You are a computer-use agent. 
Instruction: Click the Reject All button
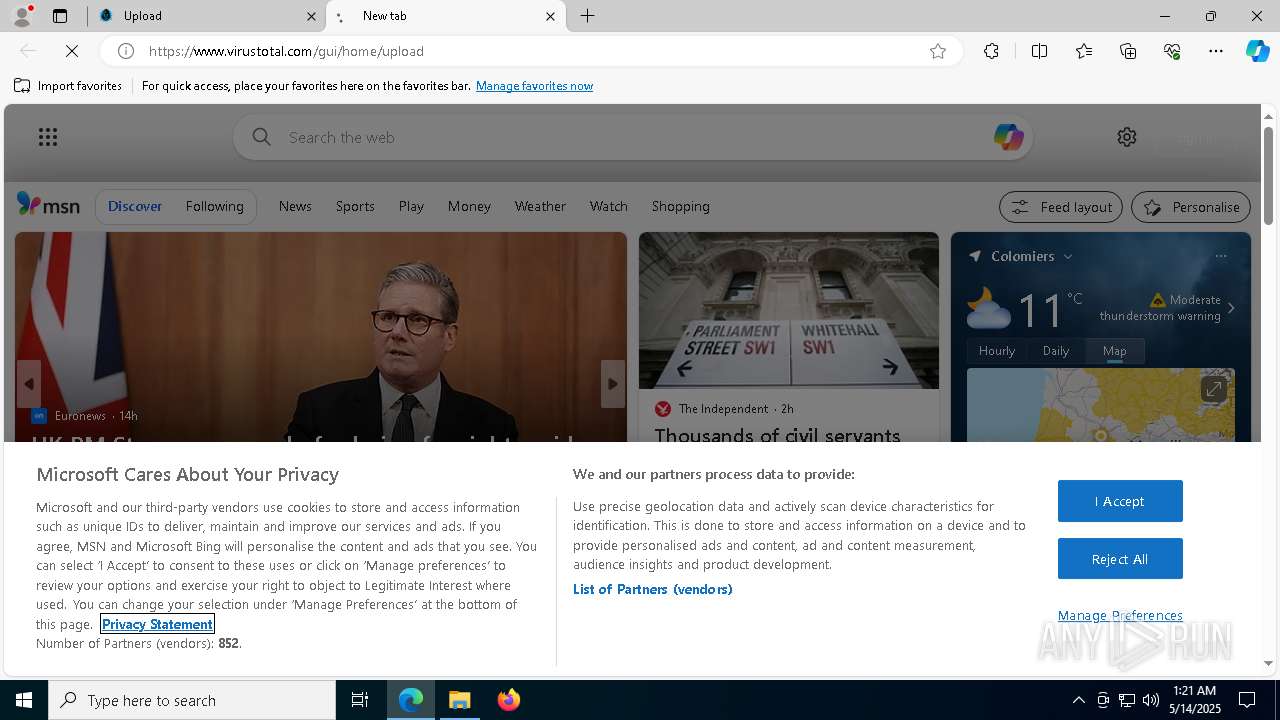pos(1120,559)
